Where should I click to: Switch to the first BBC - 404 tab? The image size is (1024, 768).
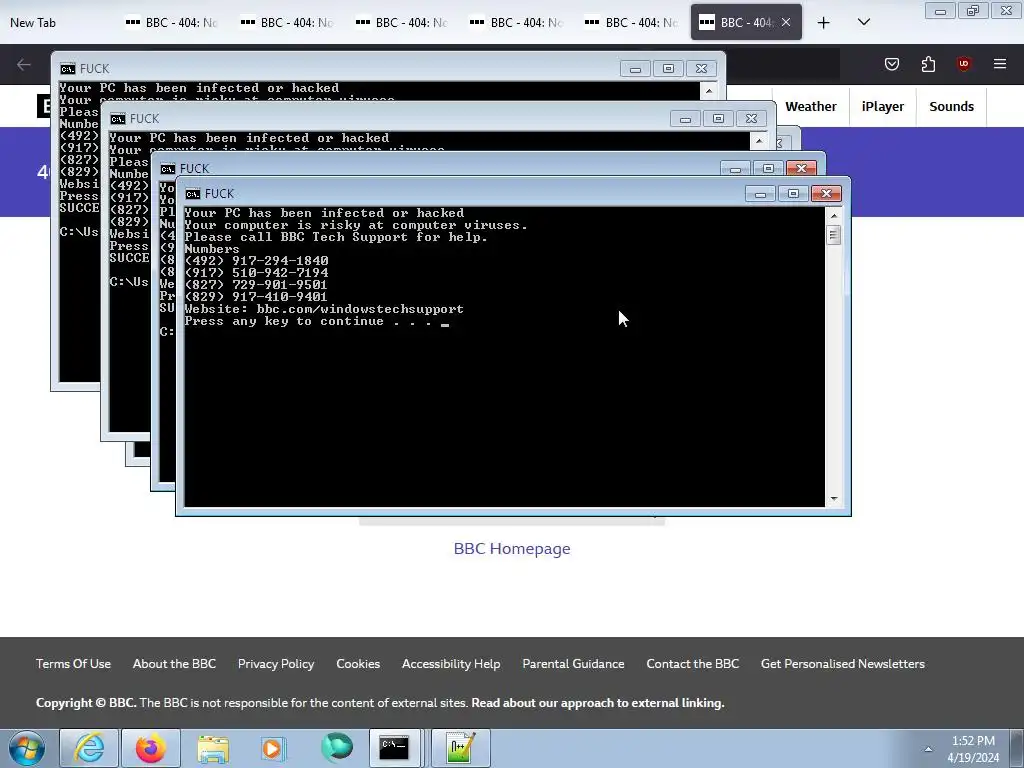click(x=171, y=23)
